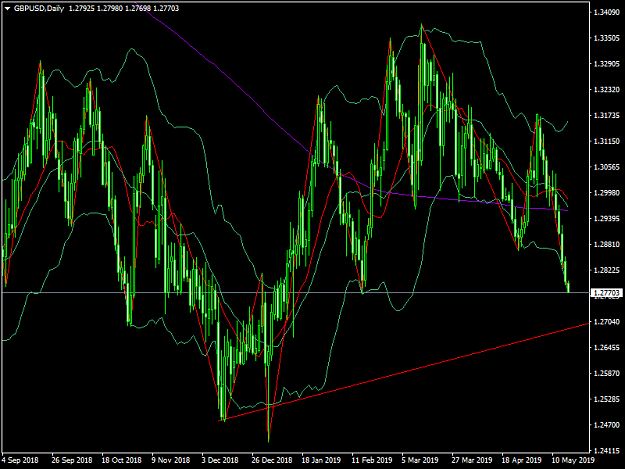Click price level 1.25870 on the scale
Screen dimensions: 625x469
tap(607, 373)
